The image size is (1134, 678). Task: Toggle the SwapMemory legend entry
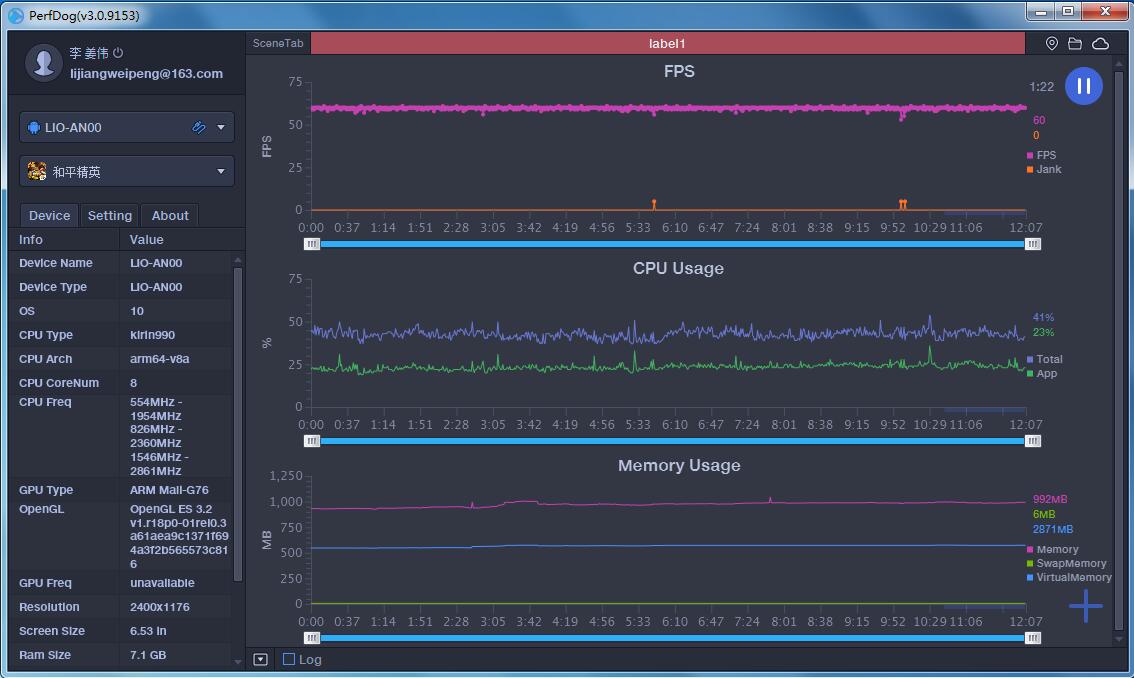point(1070,563)
